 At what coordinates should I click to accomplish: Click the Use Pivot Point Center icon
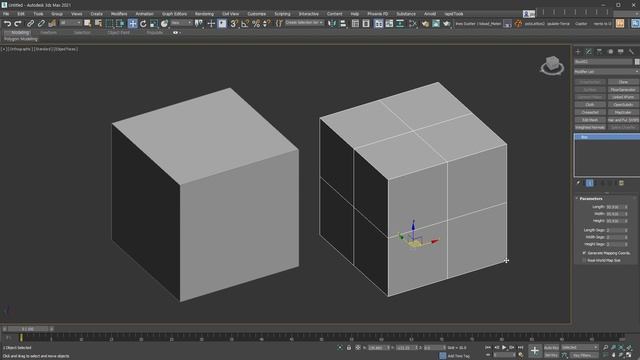199,24
